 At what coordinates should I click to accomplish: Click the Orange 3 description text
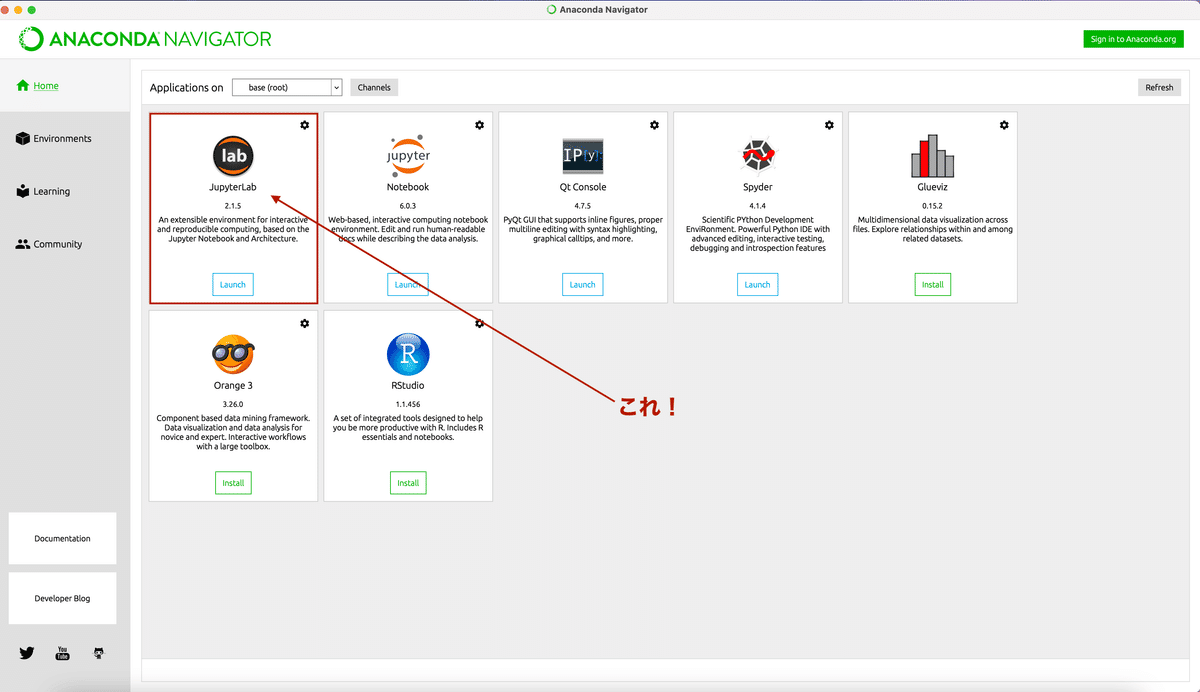[233, 432]
